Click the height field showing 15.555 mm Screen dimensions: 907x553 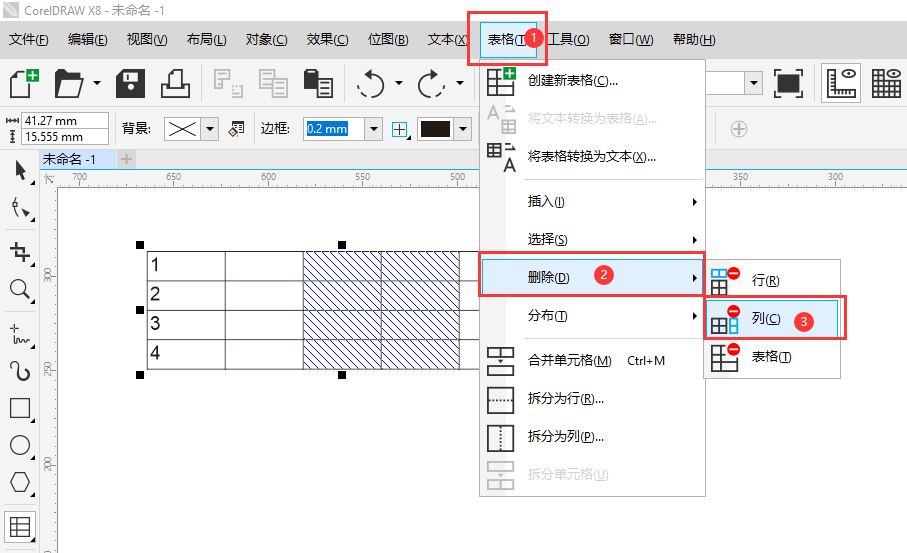65,137
